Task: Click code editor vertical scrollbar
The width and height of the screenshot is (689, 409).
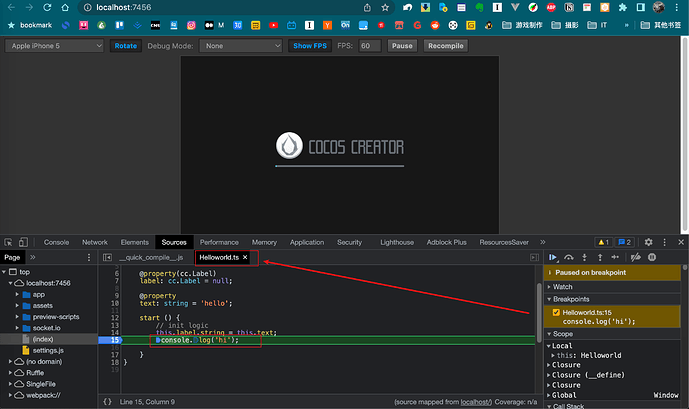Action: pos(539,314)
